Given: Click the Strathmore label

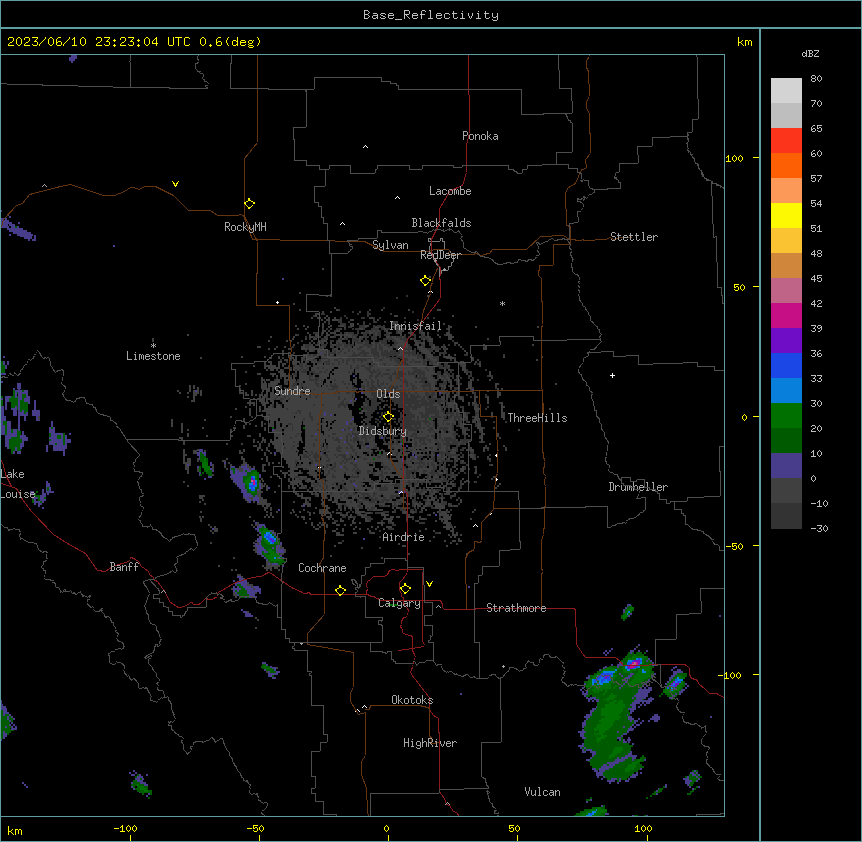Looking at the screenshot, I should (x=516, y=608).
